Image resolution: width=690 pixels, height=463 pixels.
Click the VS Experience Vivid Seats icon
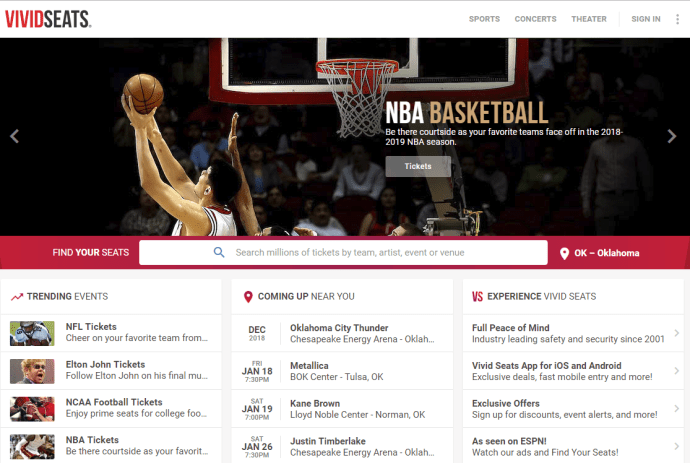pos(477,297)
